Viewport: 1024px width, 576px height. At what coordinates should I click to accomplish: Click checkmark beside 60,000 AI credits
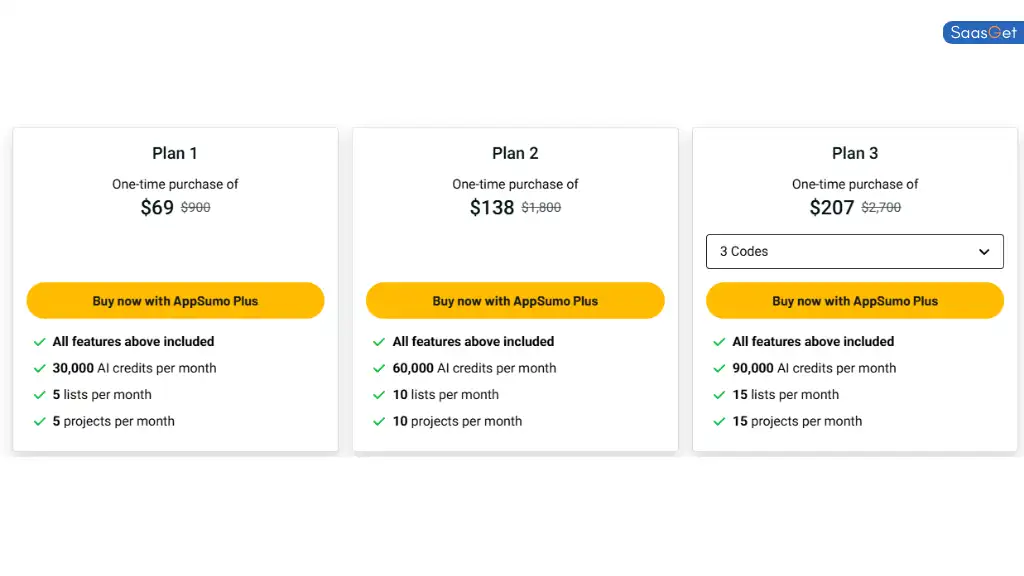coord(379,368)
